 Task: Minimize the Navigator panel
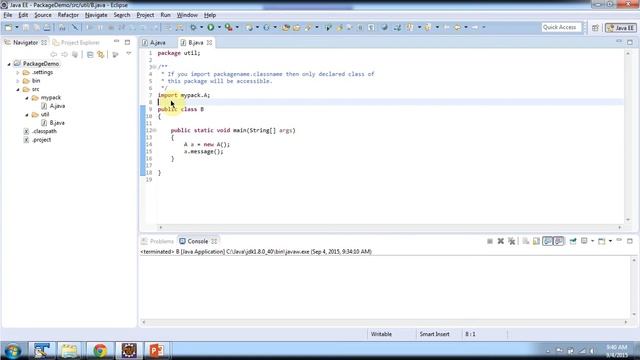tap(117, 42)
